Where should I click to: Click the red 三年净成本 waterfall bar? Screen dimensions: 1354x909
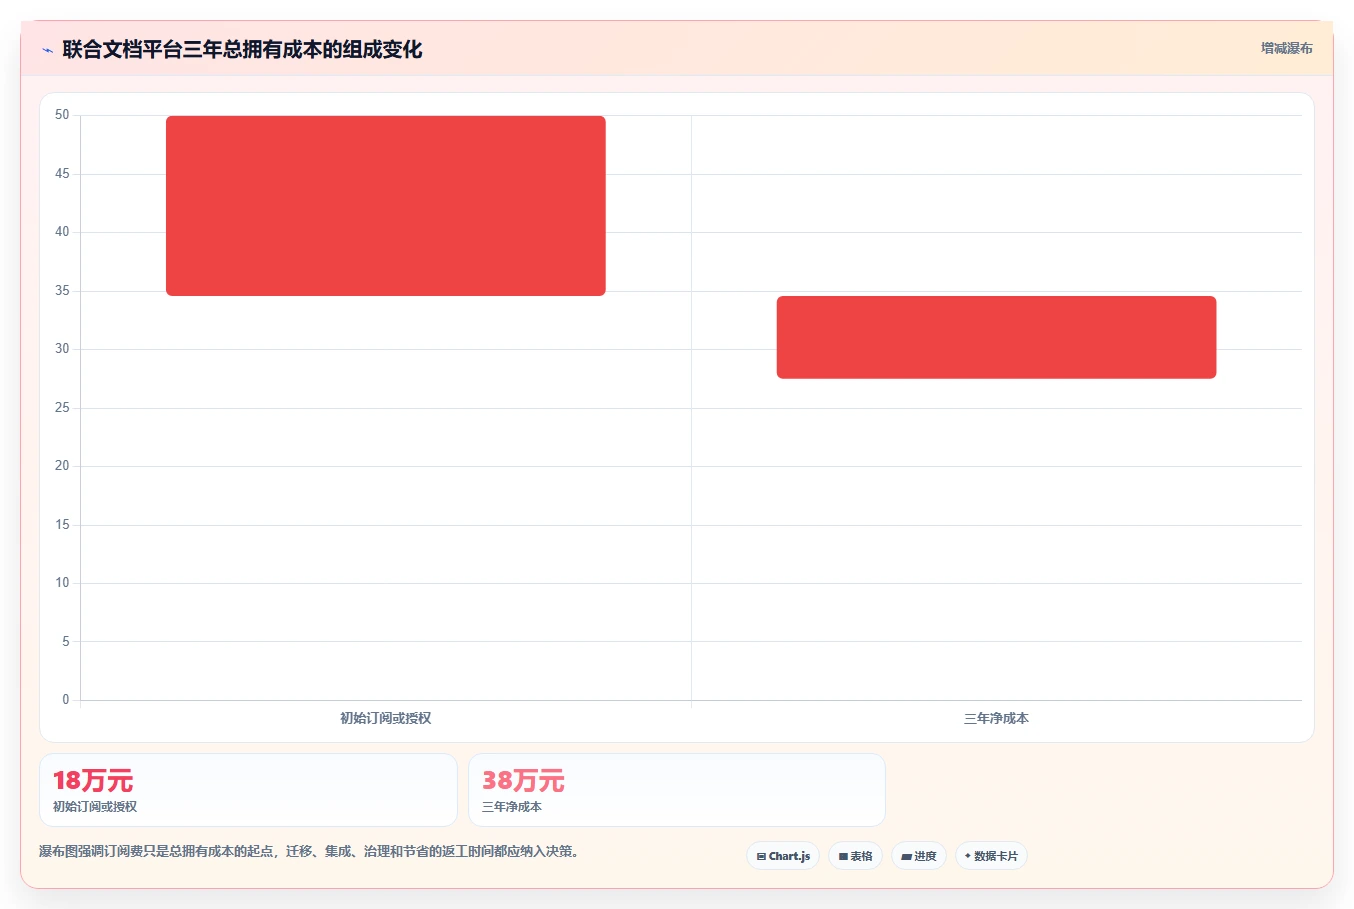pyautogui.click(x=996, y=337)
